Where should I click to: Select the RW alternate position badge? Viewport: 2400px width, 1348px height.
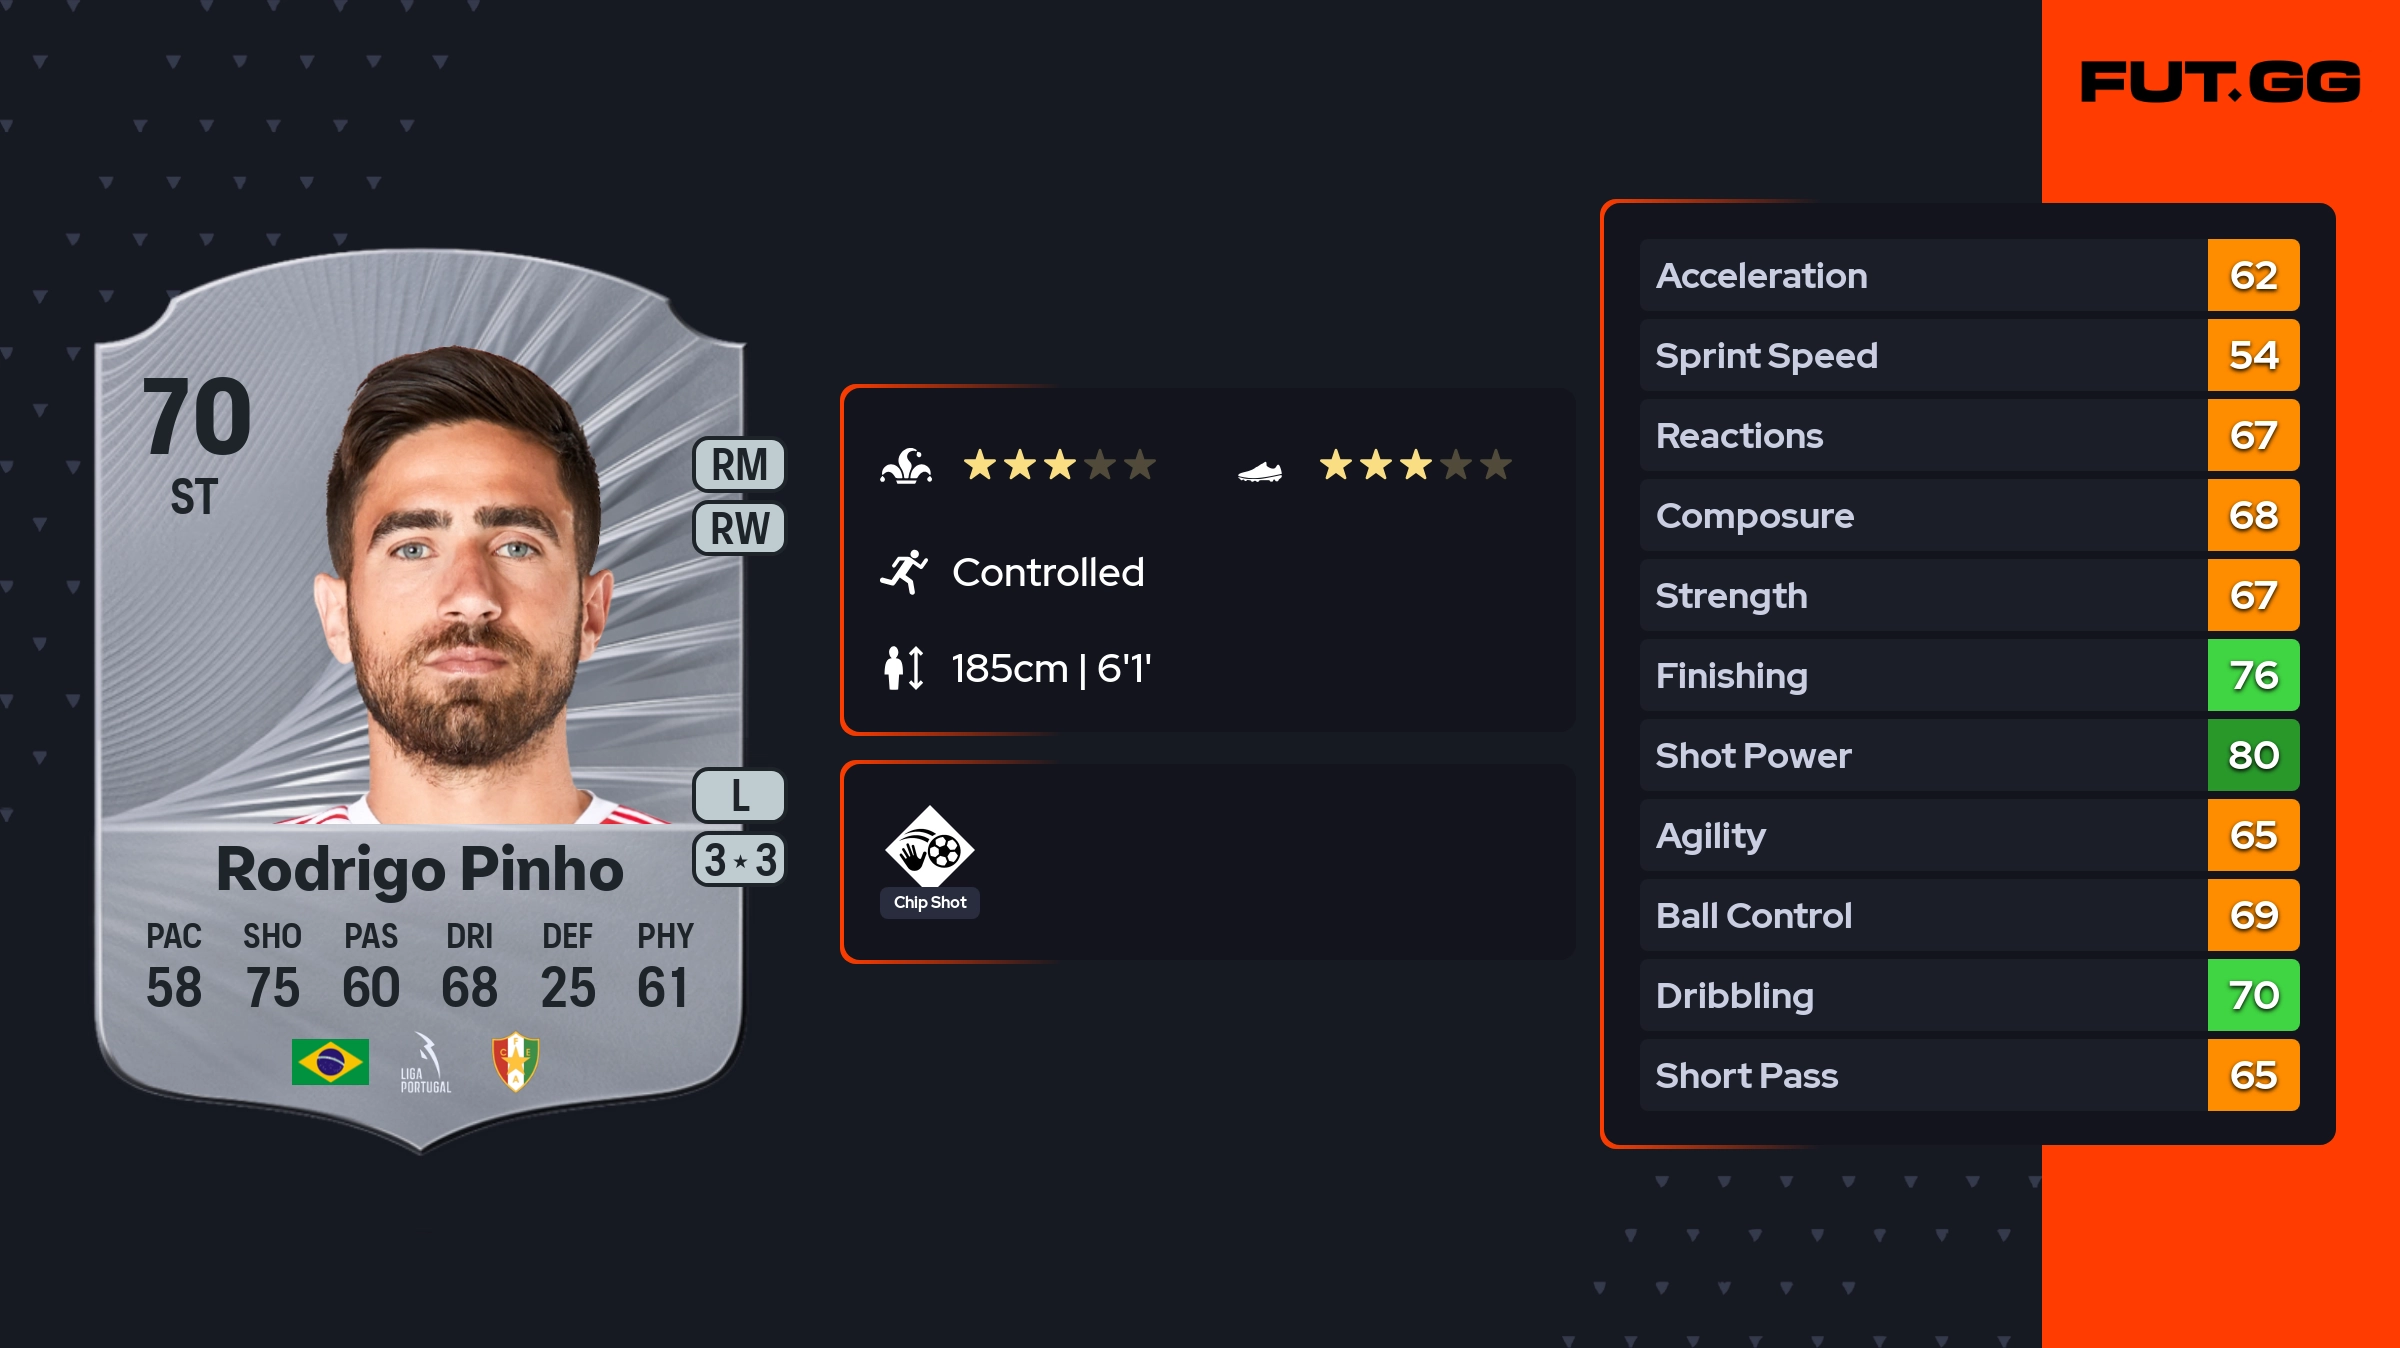(x=739, y=528)
